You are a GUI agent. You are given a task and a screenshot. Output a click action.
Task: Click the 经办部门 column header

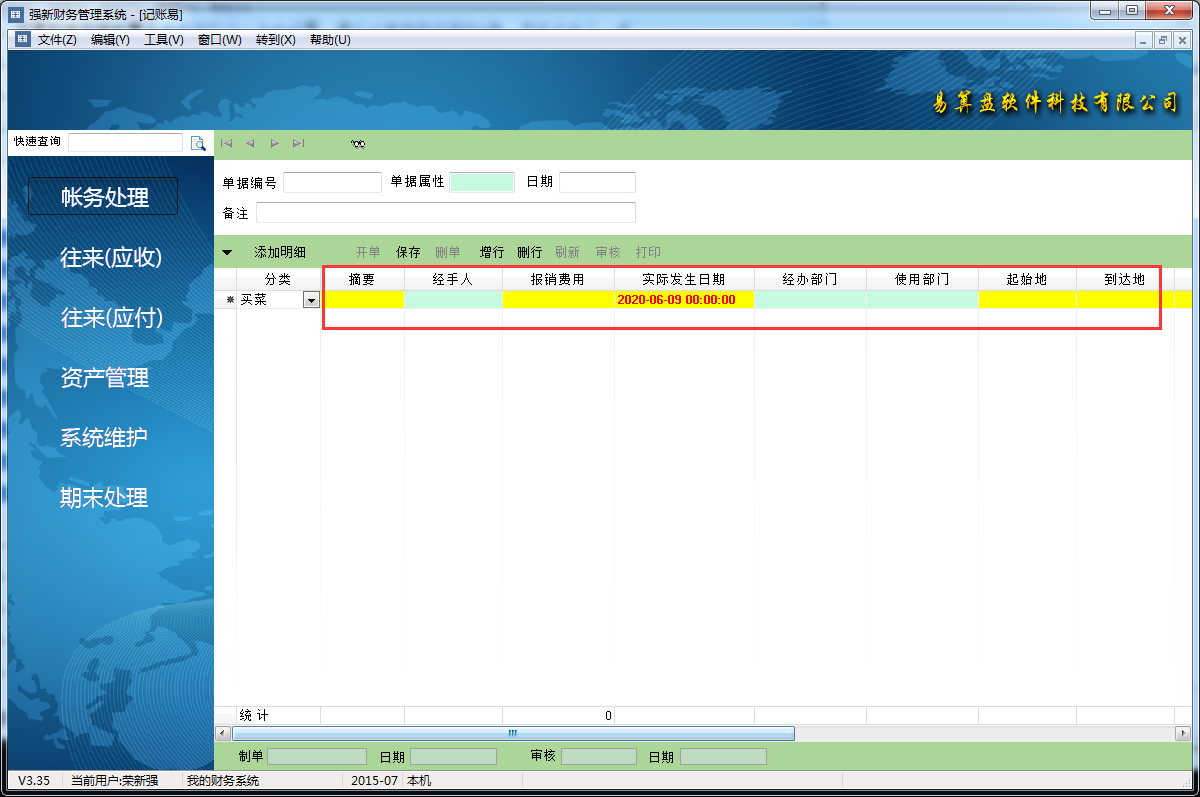click(x=810, y=279)
